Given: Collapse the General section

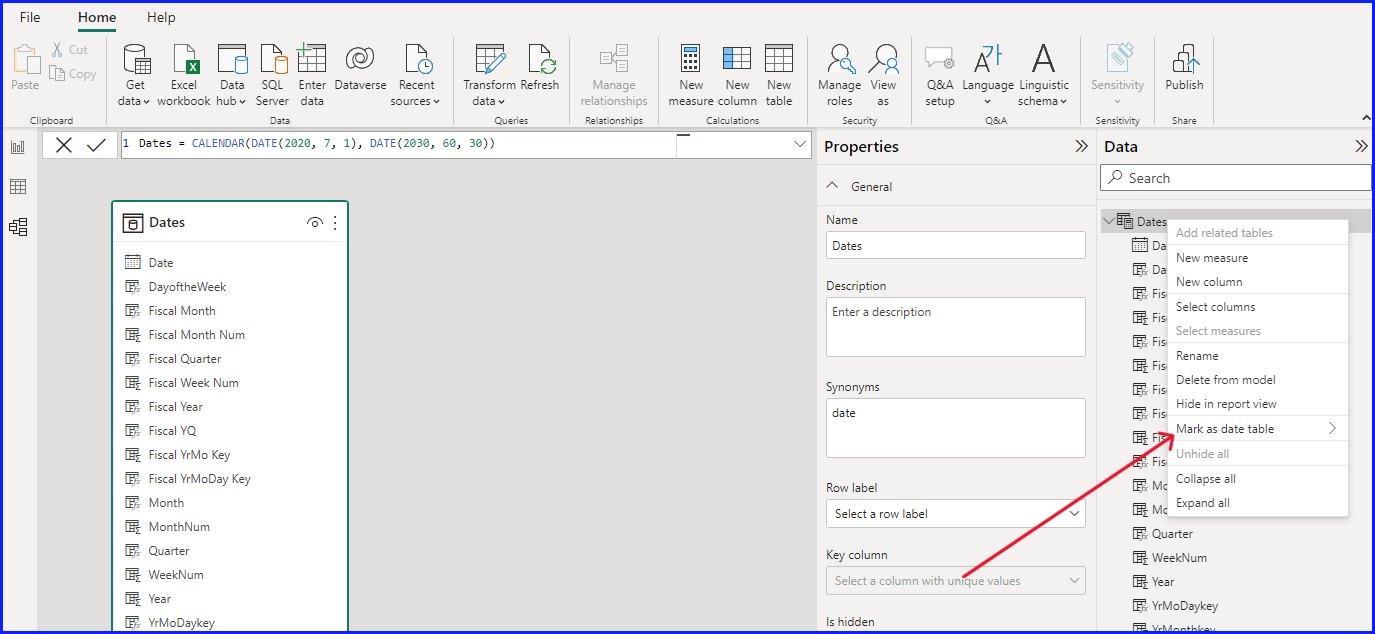Looking at the screenshot, I should [833, 187].
